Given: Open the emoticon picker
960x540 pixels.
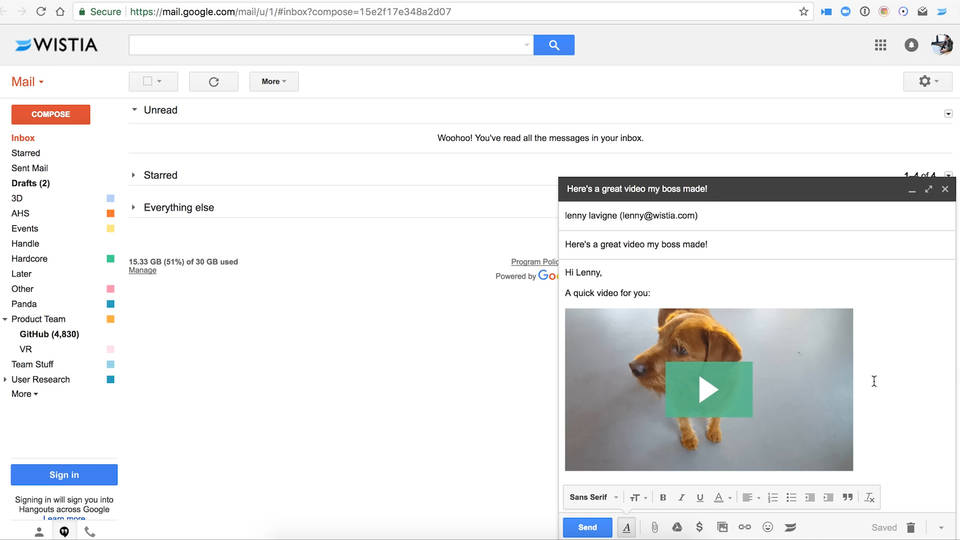Looking at the screenshot, I should point(768,527).
